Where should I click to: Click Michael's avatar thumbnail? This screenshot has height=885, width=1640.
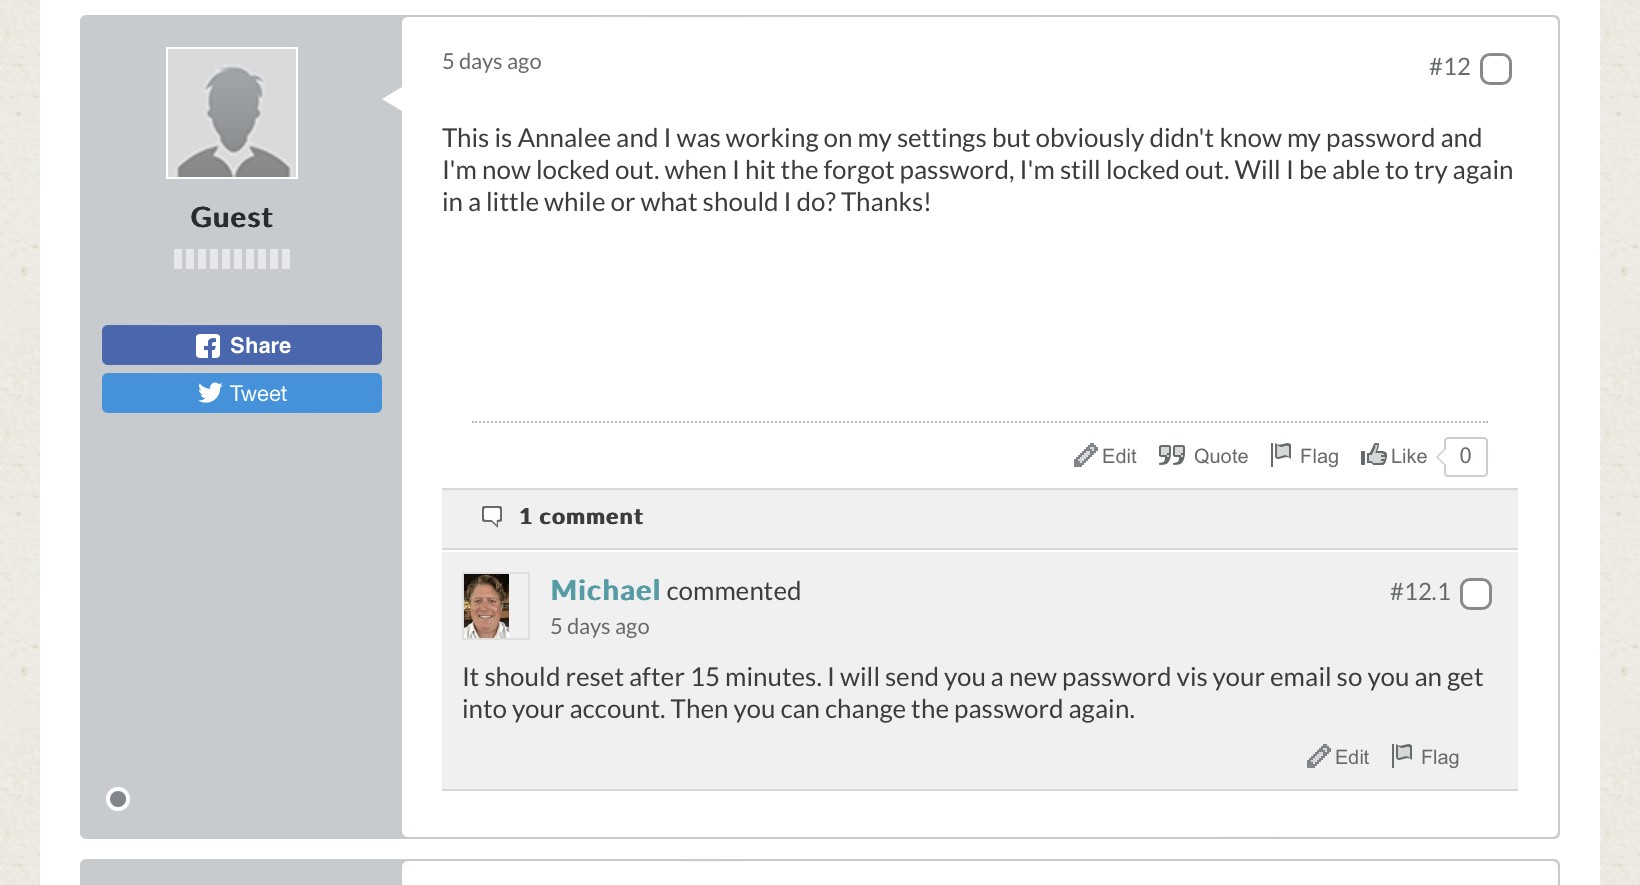coord(487,606)
